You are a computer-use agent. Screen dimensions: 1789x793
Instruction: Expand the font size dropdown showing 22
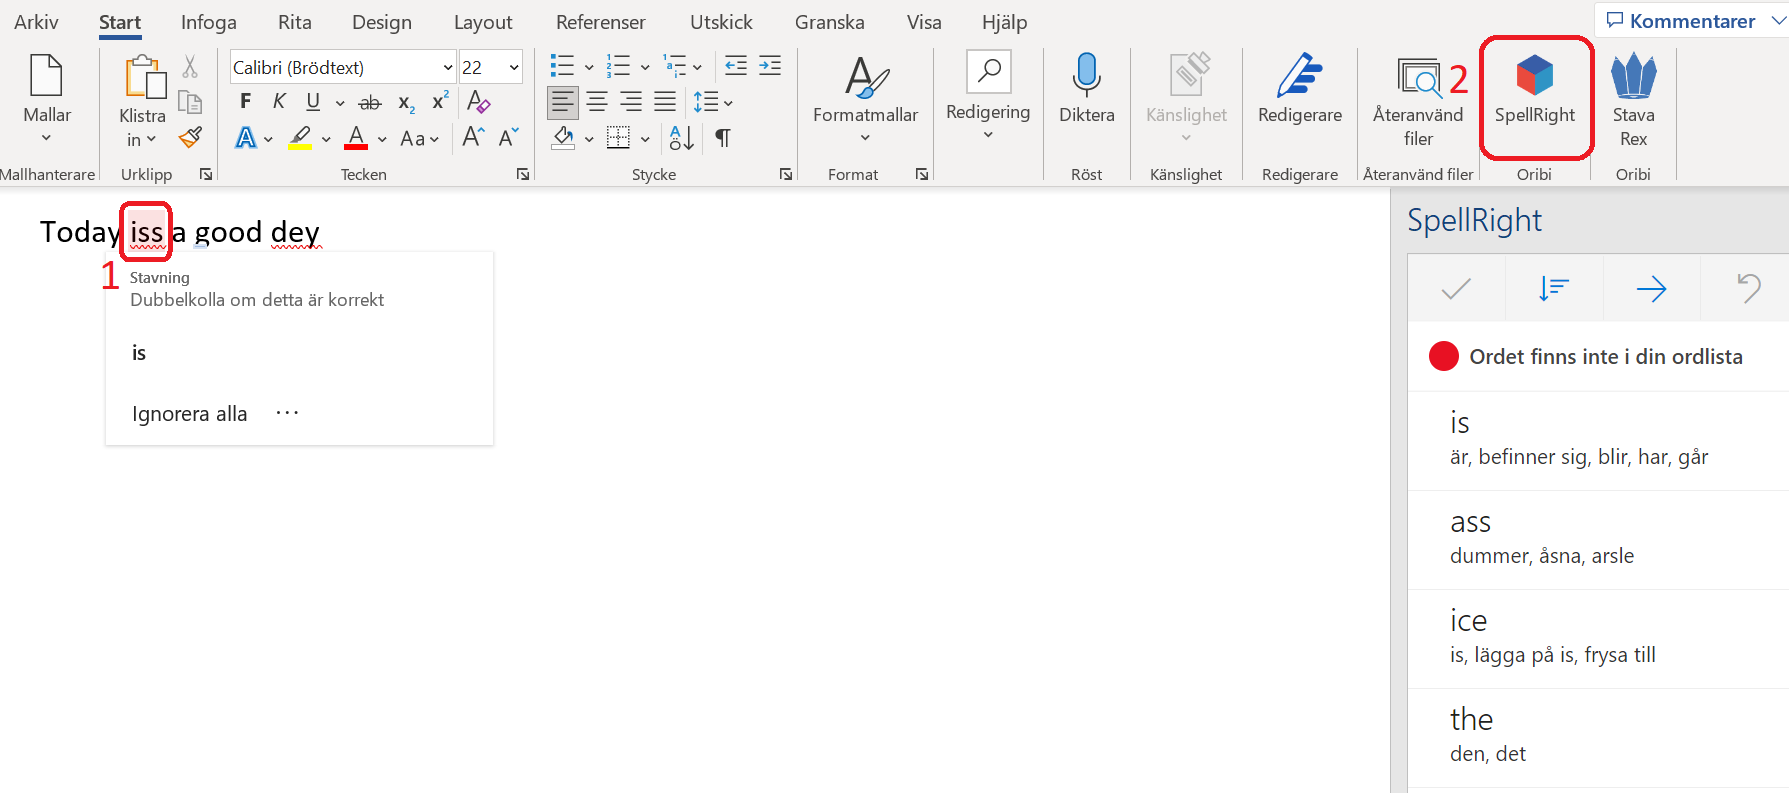514,68
